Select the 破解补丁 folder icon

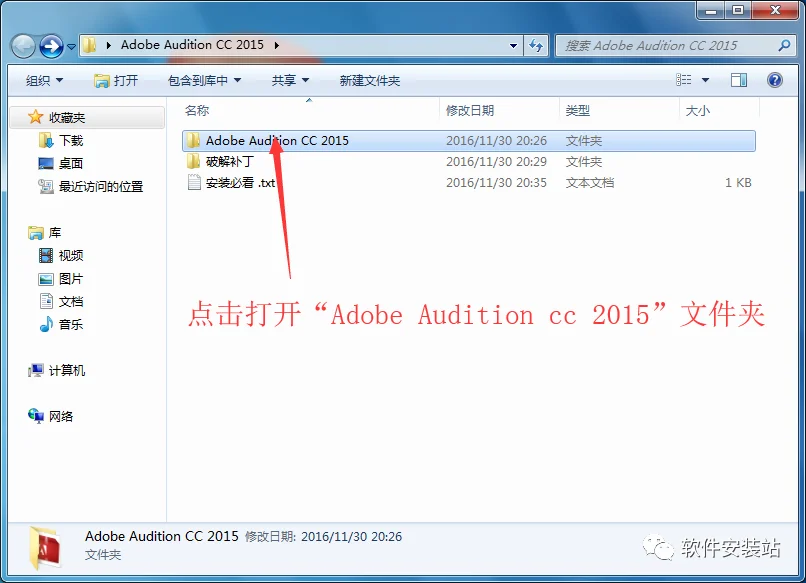click(194, 161)
